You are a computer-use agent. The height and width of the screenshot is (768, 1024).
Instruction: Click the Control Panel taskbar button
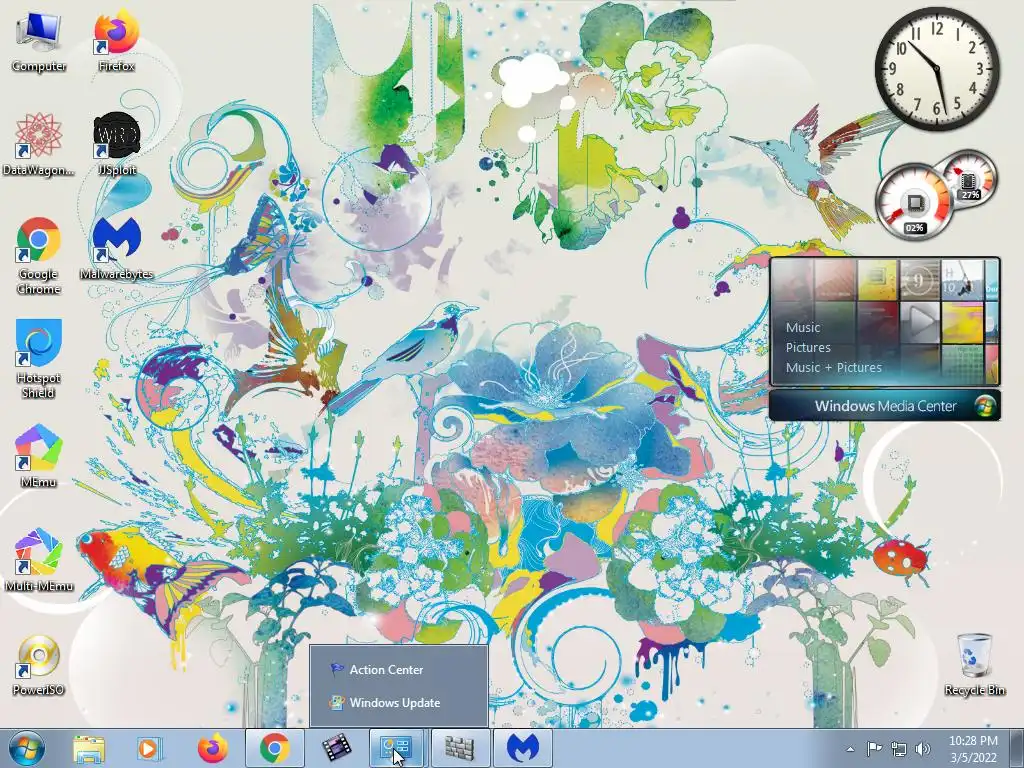click(x=397, y=748)
